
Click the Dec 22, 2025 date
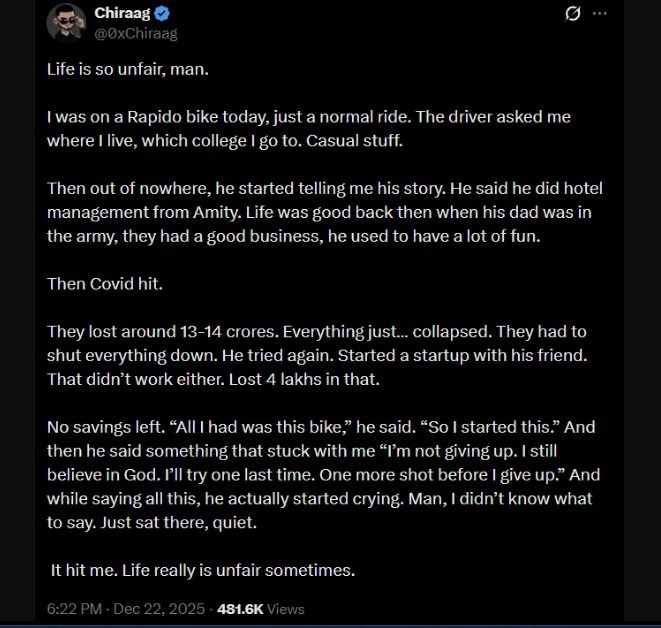coord(161,608)
